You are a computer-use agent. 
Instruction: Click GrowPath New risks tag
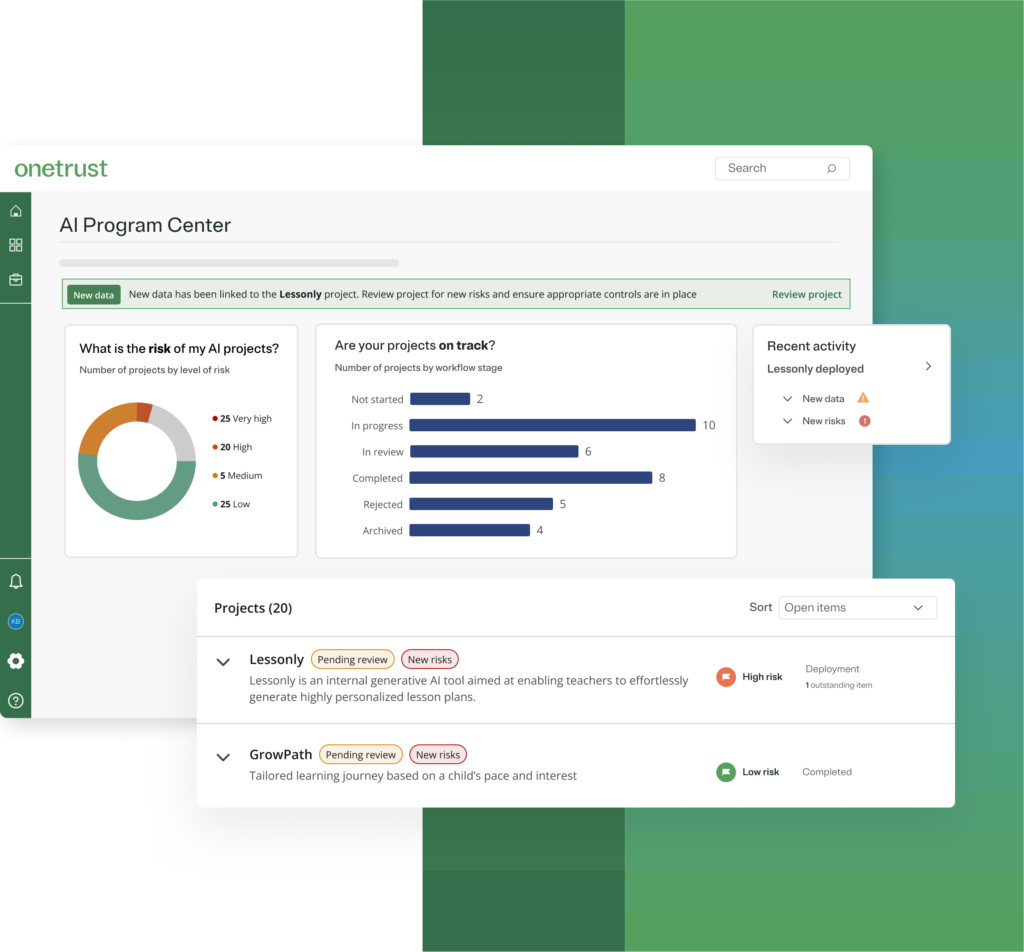[438, 755]
